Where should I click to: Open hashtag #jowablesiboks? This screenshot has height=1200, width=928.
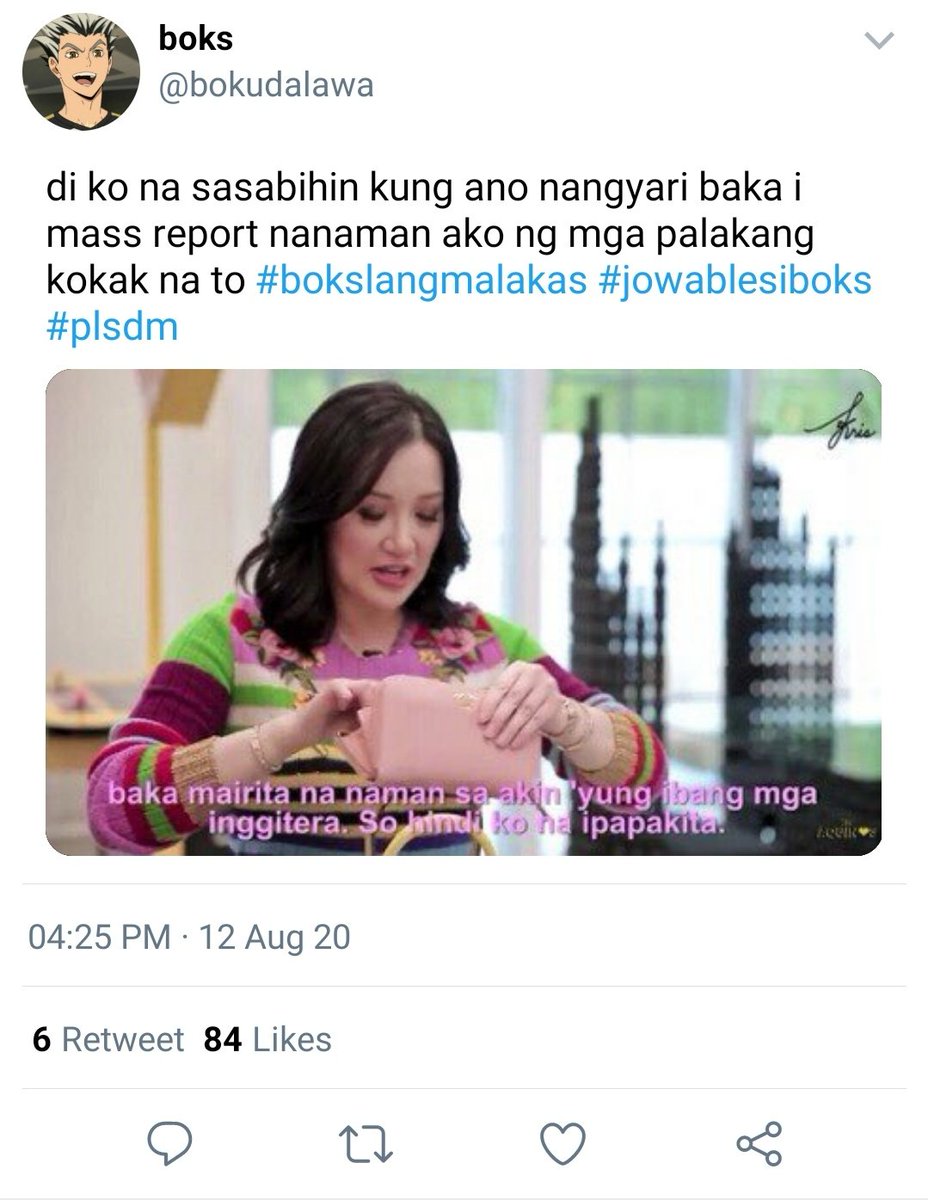click(734, 281)
